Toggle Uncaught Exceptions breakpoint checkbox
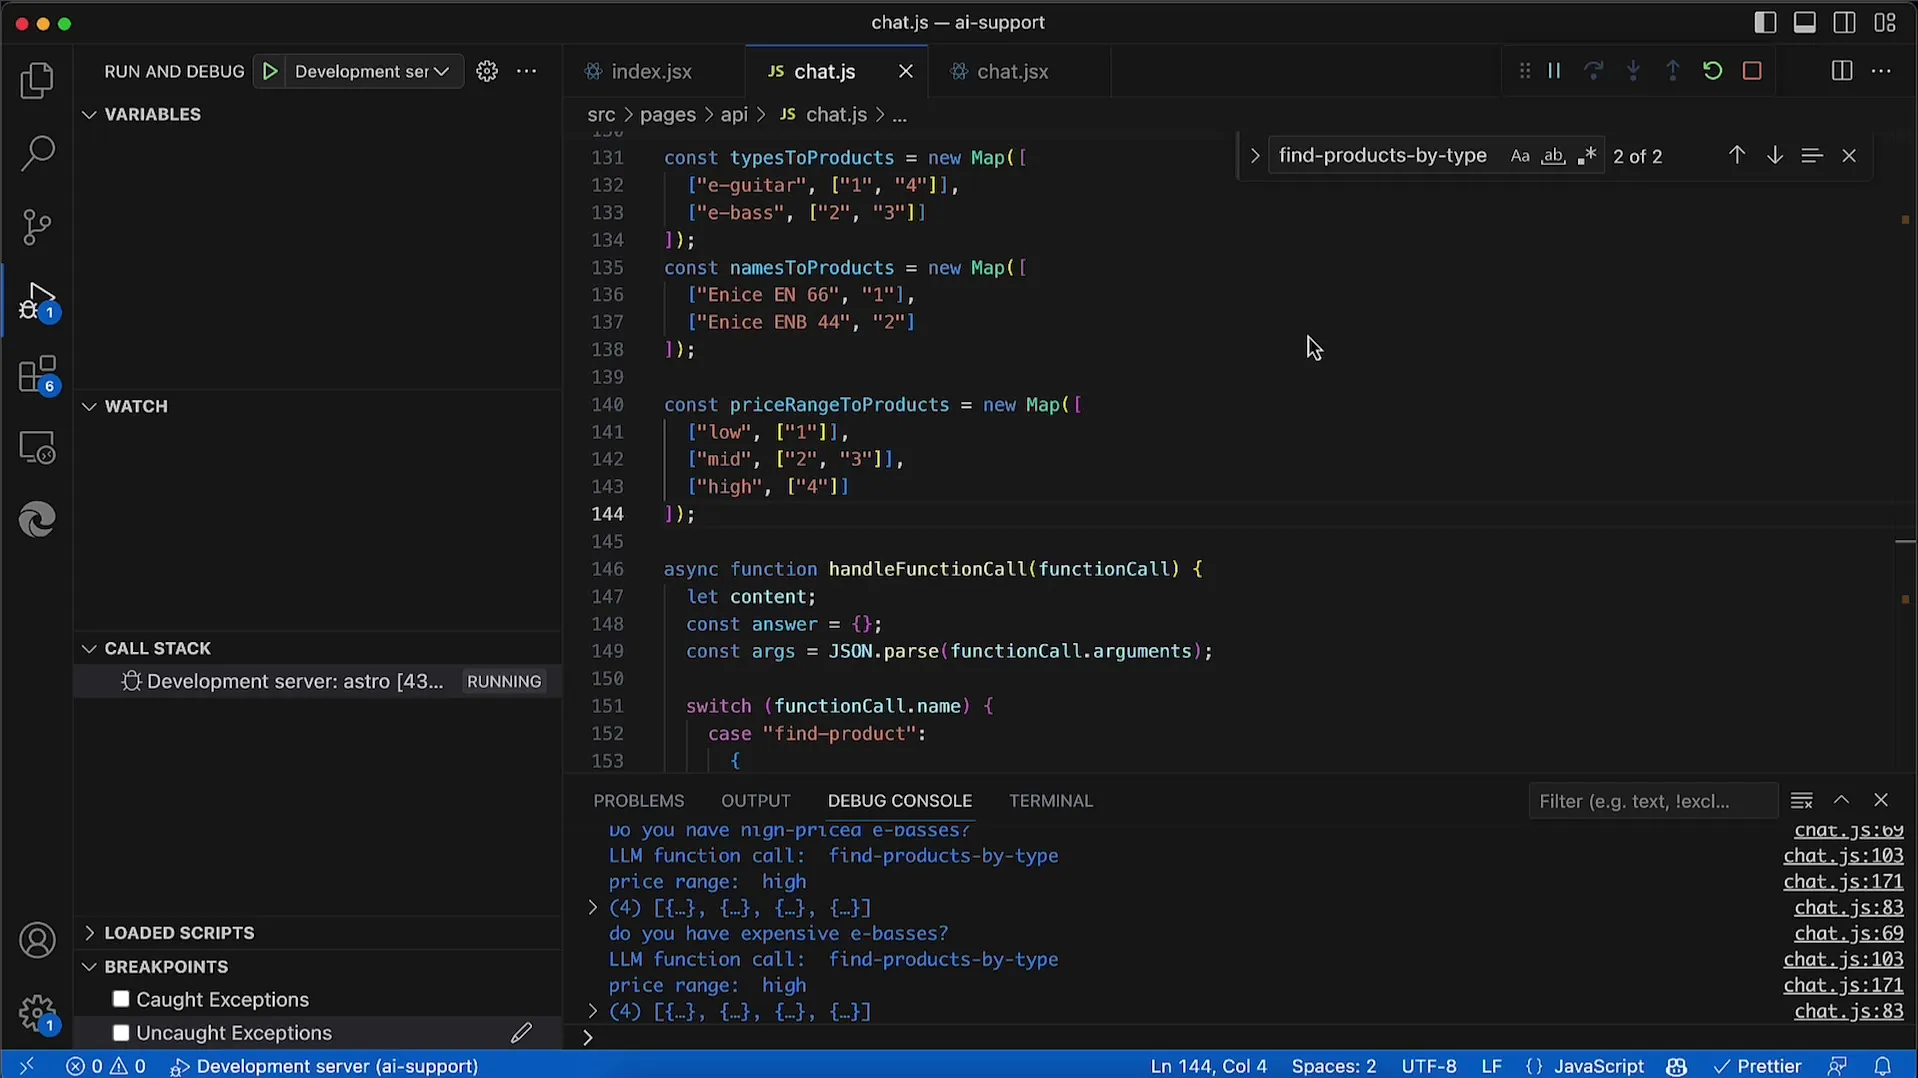 click(x=121, y=1033)
